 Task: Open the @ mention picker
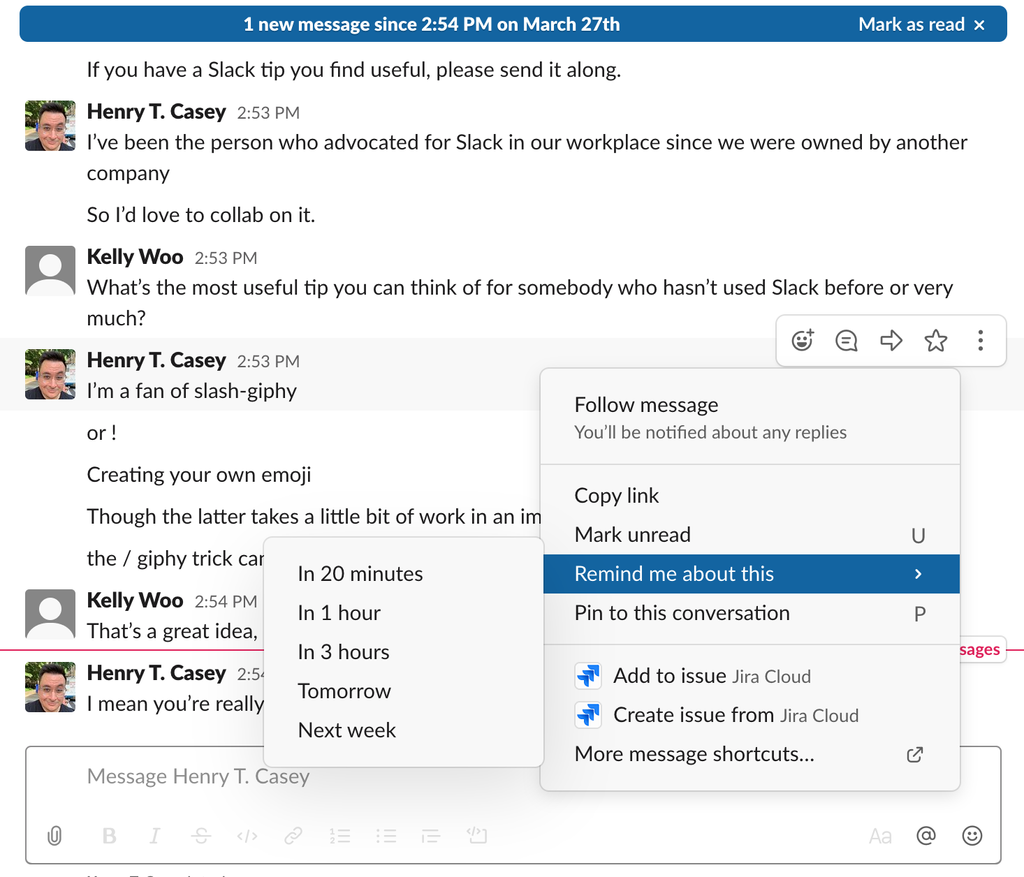[926, 836]
